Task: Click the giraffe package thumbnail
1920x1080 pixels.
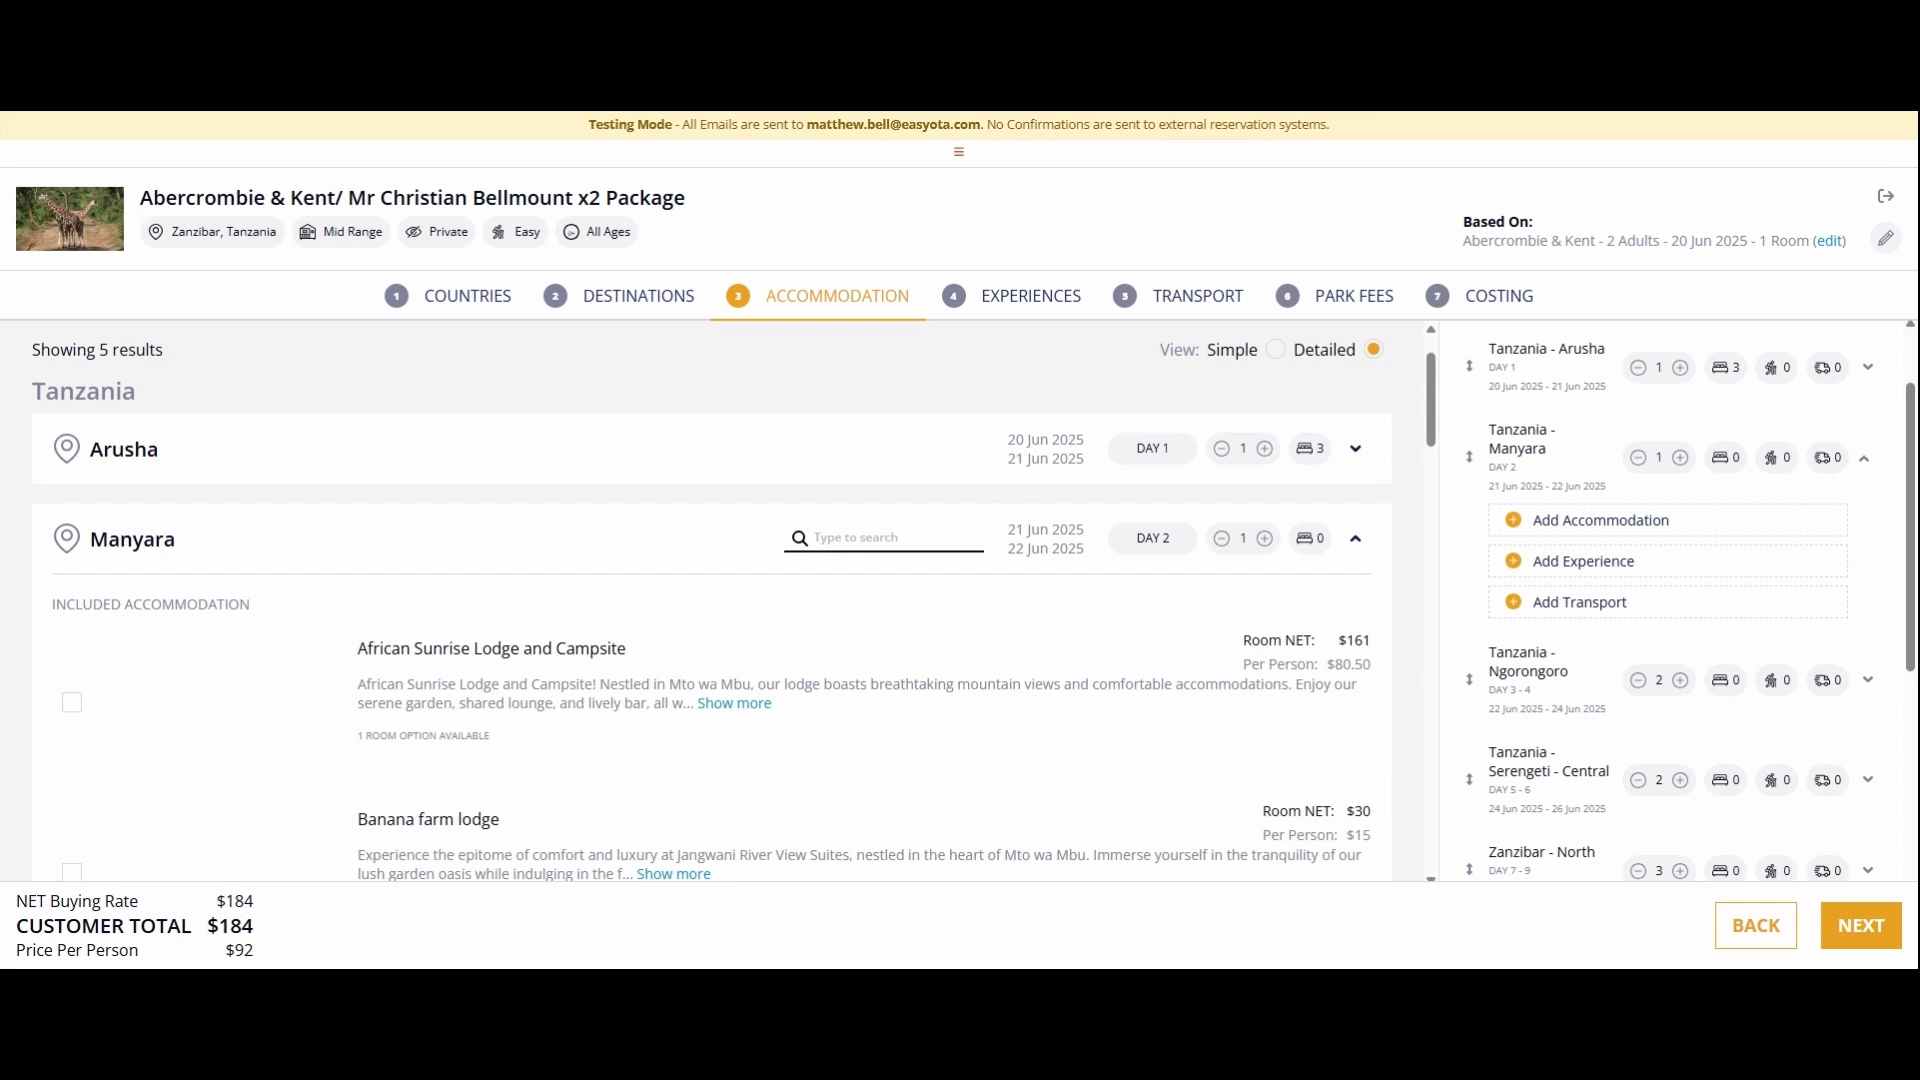Action: [x=70, y=219]
